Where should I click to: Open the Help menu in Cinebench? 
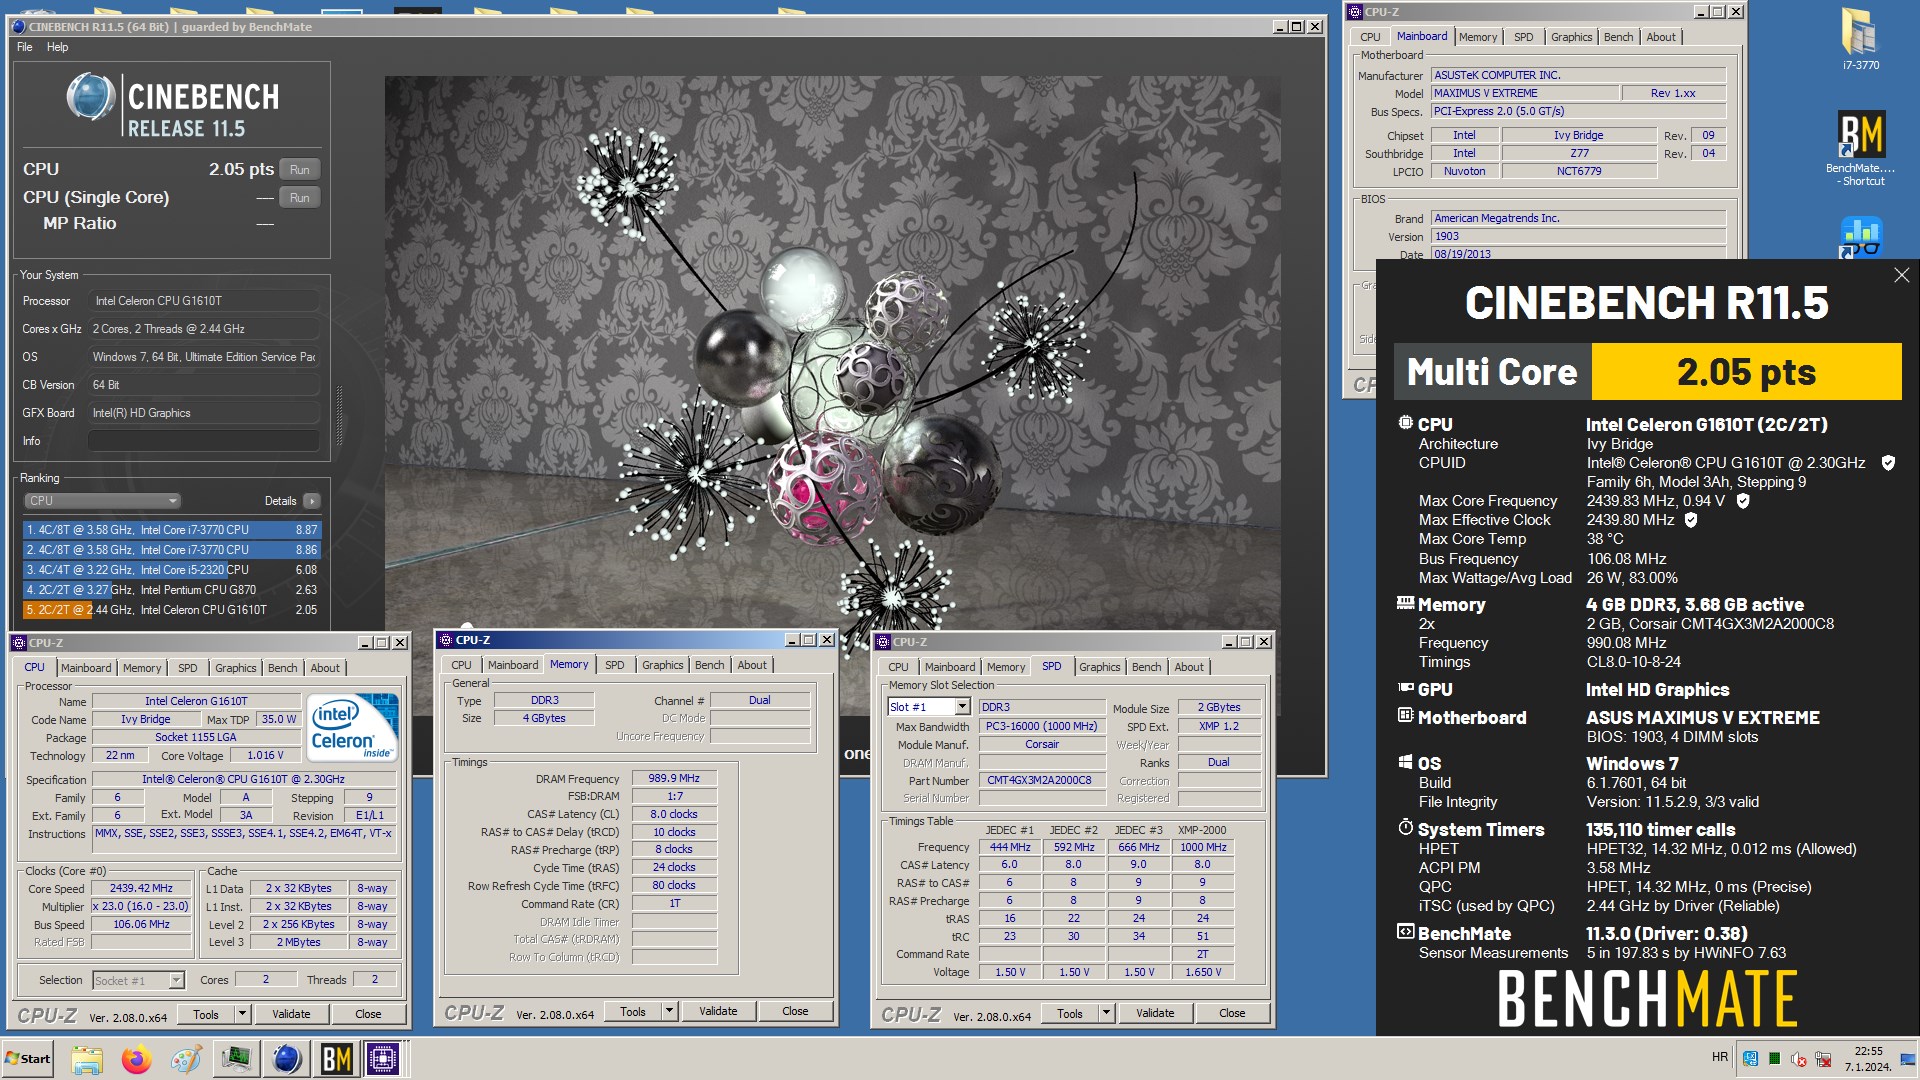tap(58, 47)
